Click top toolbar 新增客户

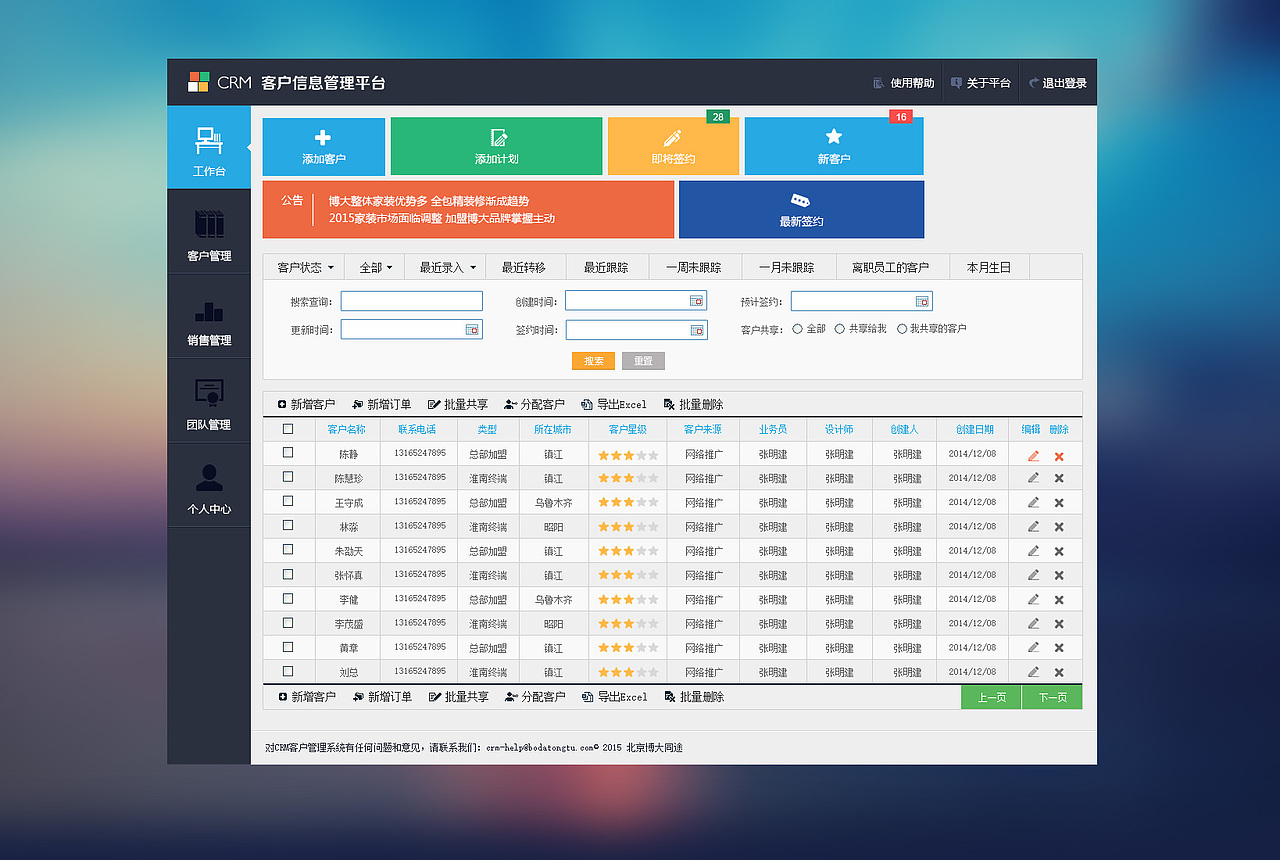tap(306, 405)
